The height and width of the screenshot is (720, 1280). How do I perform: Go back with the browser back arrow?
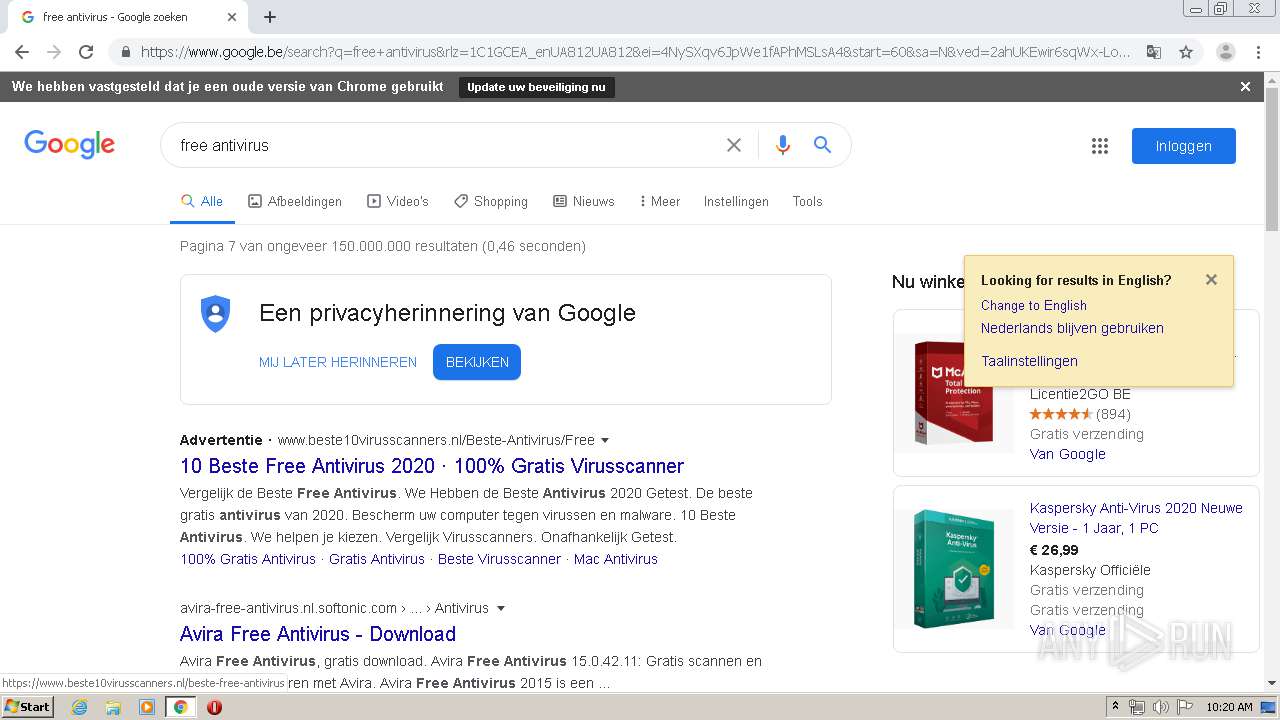click(x=22, y=52)
